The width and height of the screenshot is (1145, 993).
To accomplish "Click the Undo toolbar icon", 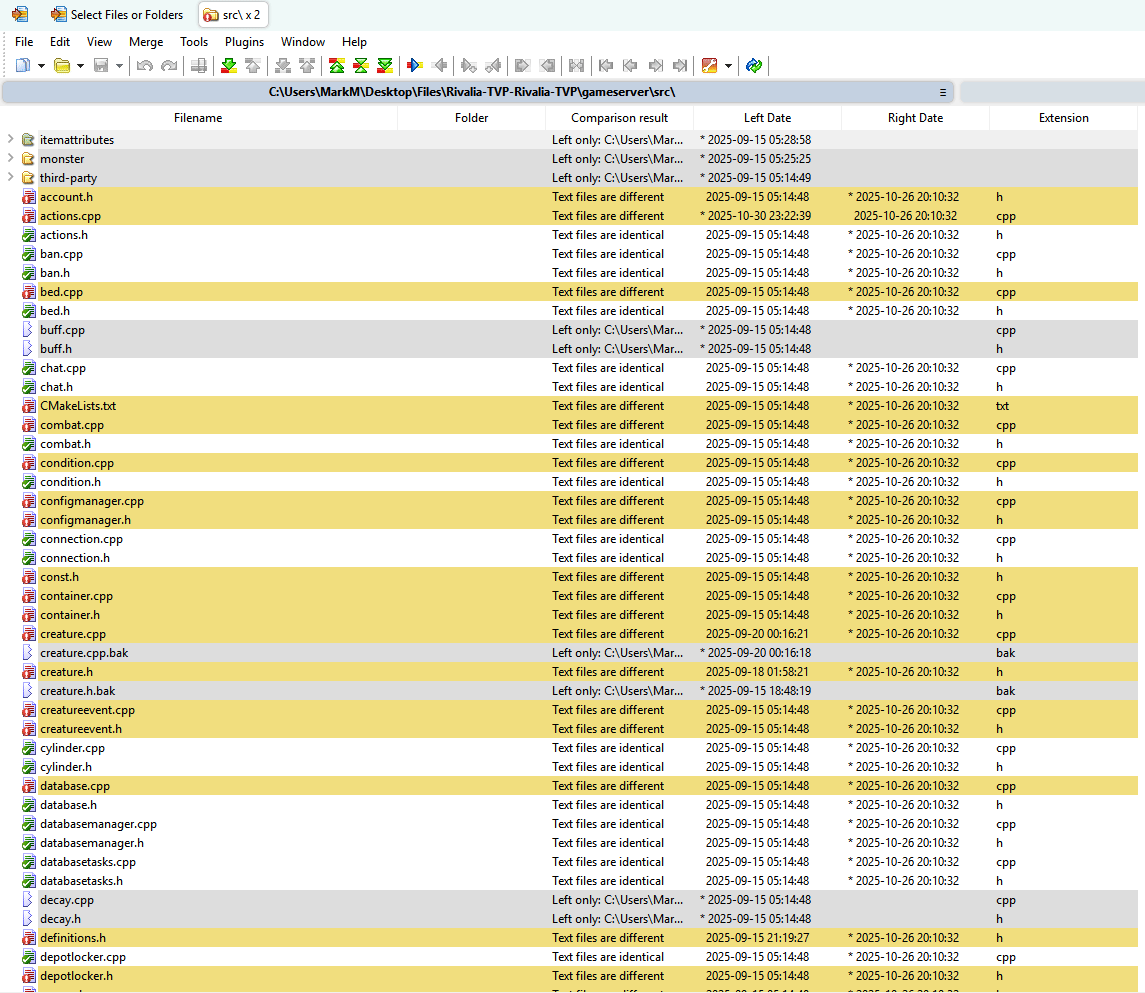I will [145, 66].
